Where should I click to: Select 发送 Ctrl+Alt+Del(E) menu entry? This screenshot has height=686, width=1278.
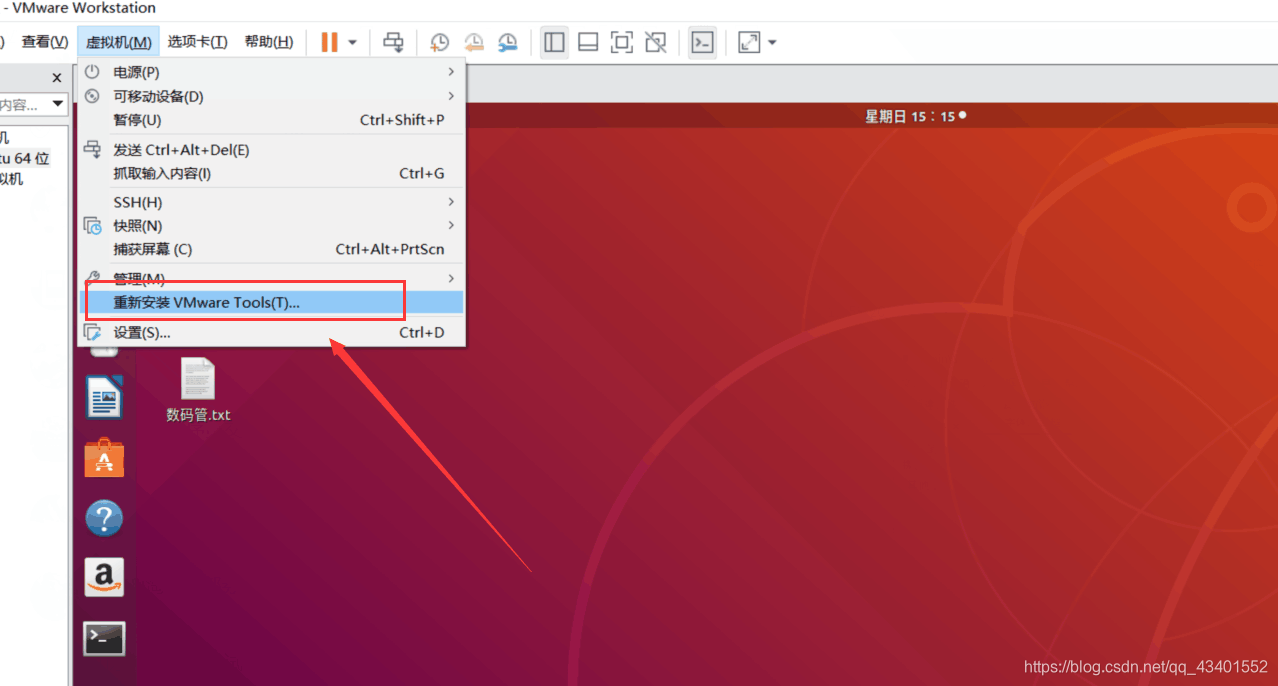[271, 150]
